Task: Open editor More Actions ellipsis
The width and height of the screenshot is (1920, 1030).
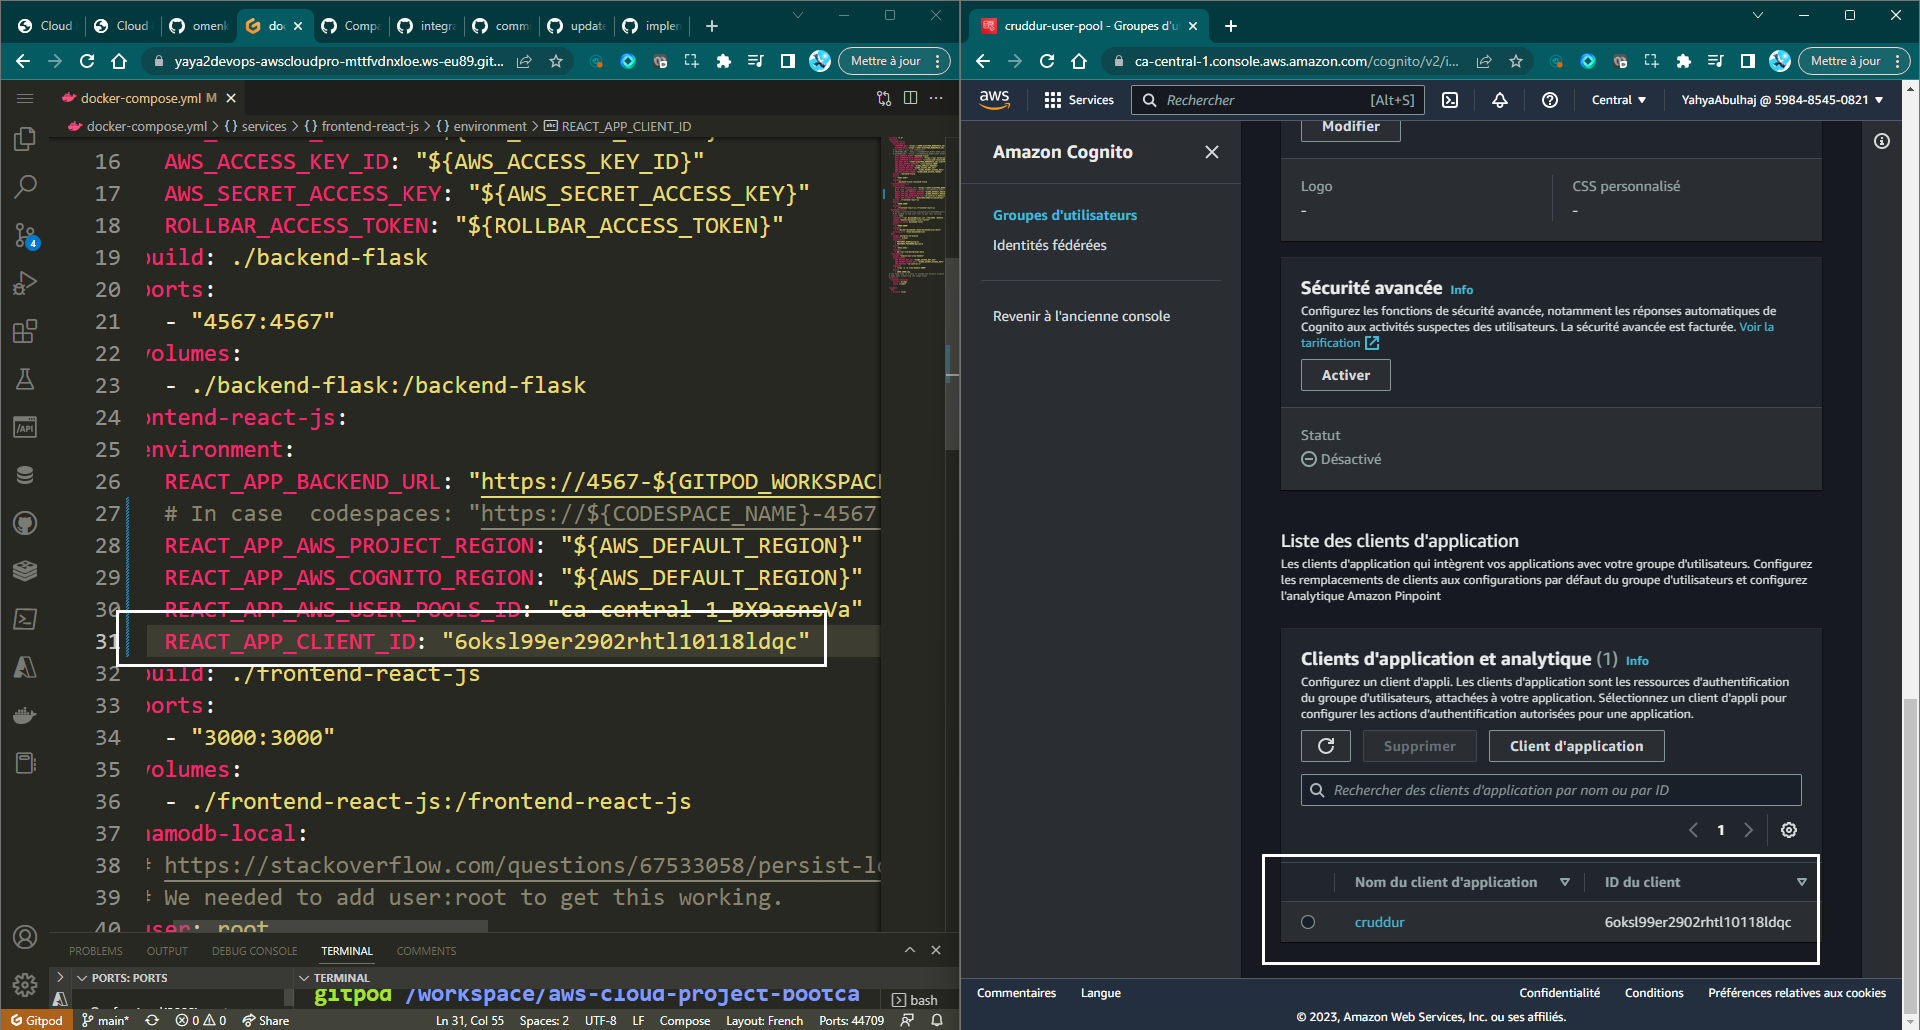Action: (x=936, y=98)
